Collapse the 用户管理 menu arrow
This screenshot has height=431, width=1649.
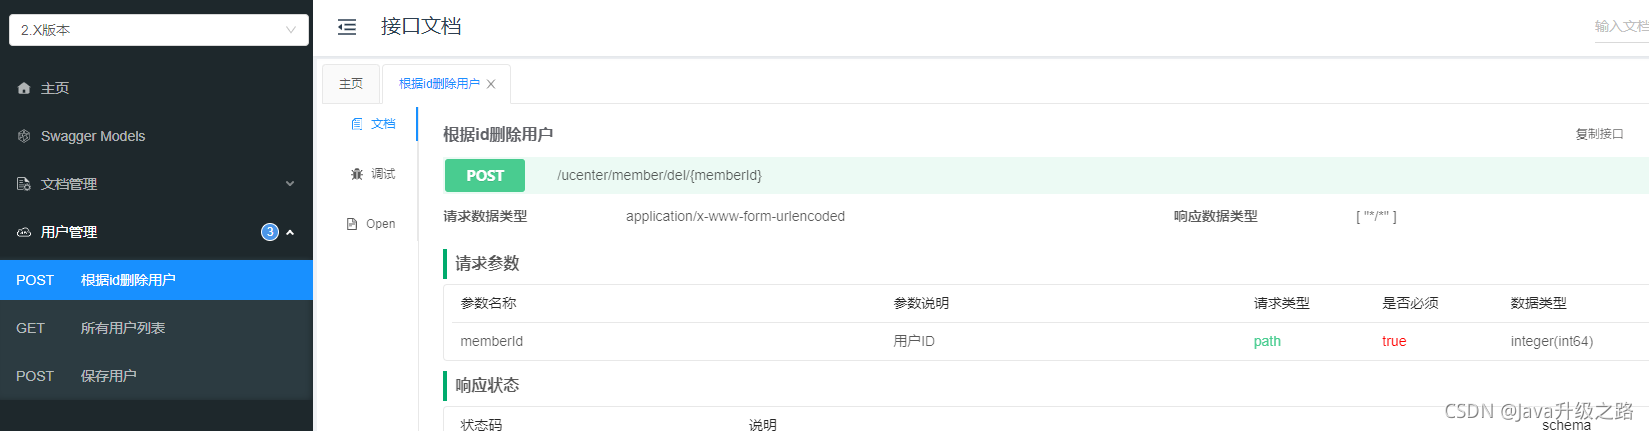290,232
